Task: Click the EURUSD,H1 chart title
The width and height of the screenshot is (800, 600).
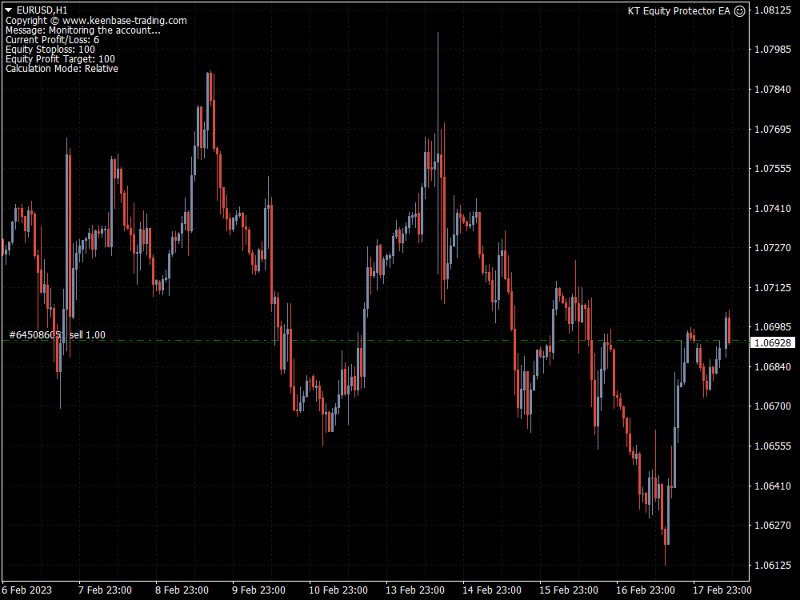Action: pyautogui.click(x=42, y=10)
